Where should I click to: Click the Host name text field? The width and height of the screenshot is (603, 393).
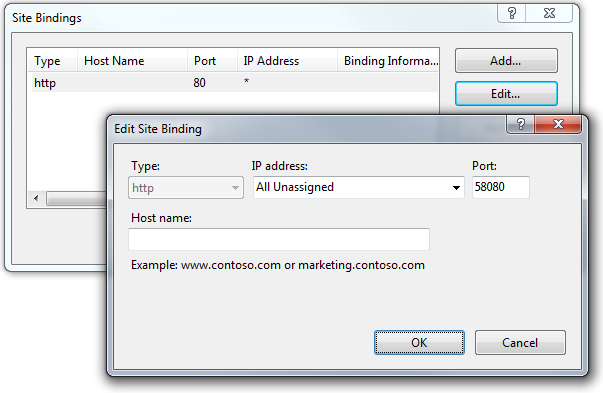(x=279, y=239)
